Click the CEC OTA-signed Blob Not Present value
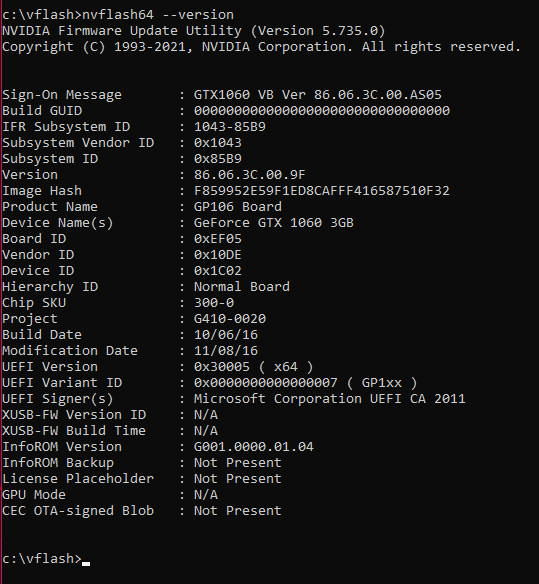539x584 pixels. 238,511
